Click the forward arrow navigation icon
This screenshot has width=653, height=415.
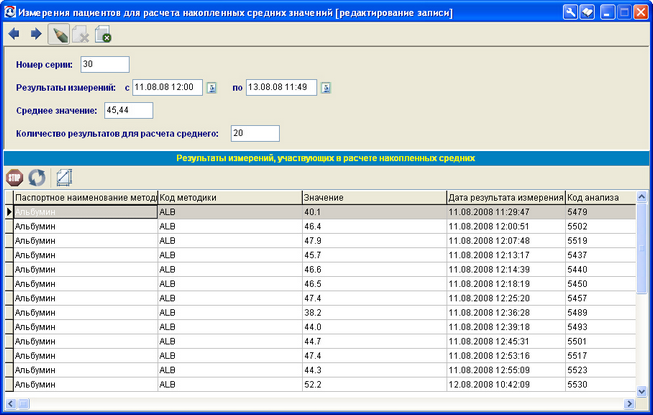[35, 35]
